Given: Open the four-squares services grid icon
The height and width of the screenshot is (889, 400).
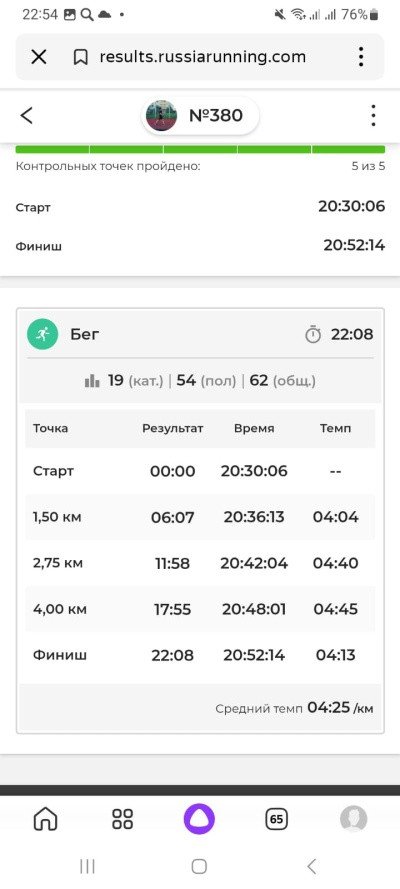Looking at the screenshot, I should 122,819.
